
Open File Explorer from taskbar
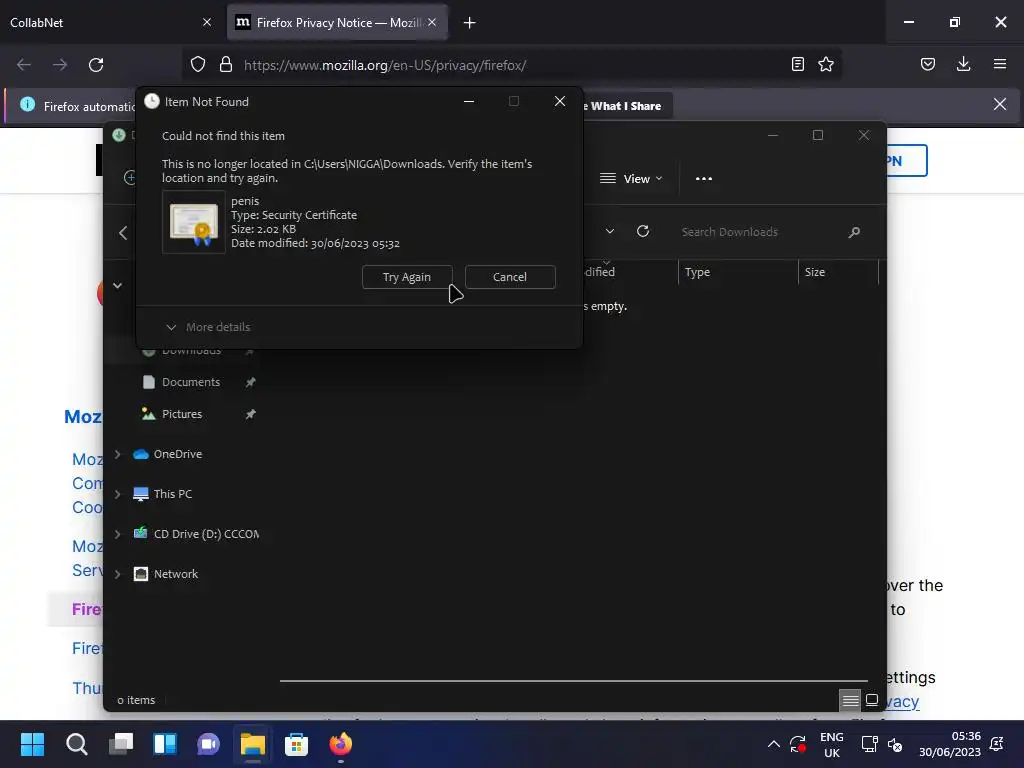click(252, 744)
